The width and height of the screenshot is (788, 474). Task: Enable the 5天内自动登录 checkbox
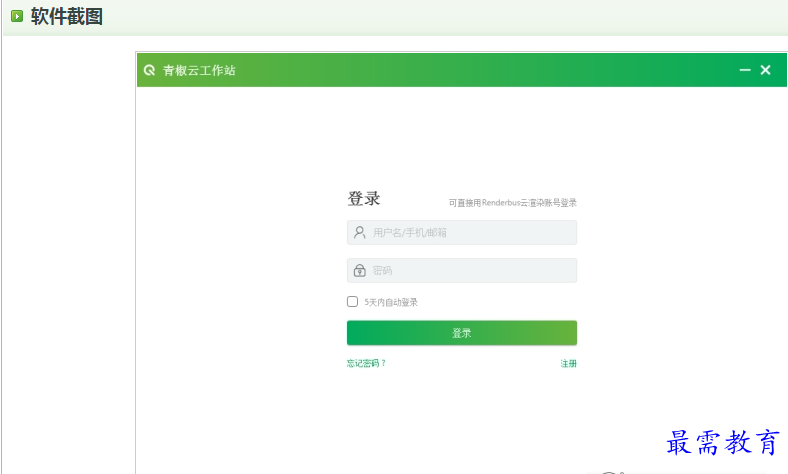352,302
